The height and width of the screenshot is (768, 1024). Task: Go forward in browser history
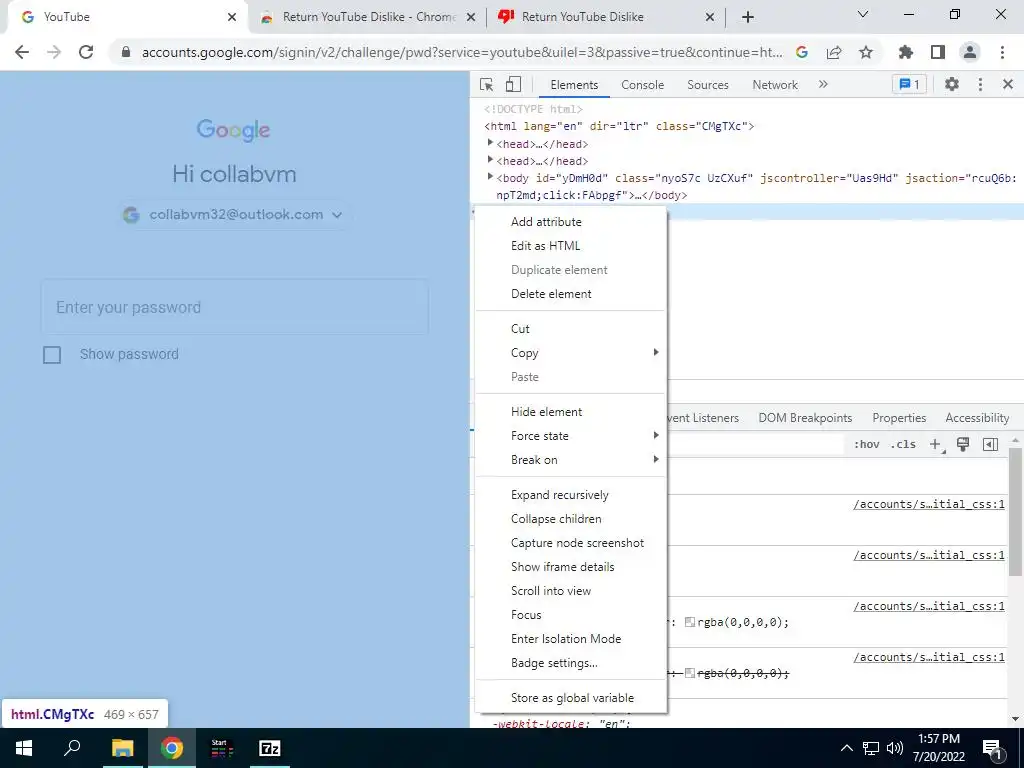[x=54, y=52]
